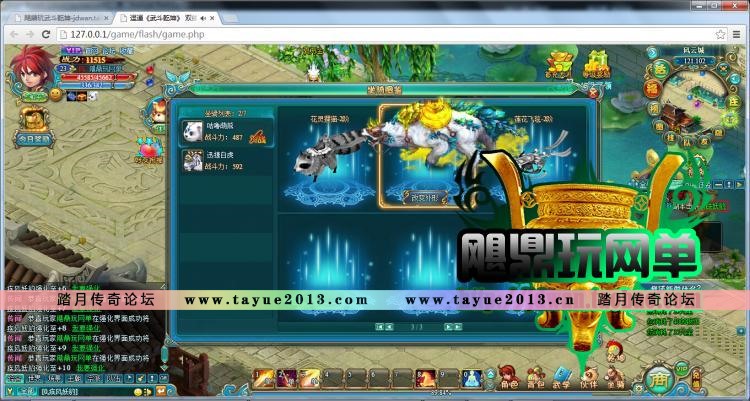Activate the meditation skill in slot 0
Viewport: 750px width, 401px height.
click(x=472, y=378)
